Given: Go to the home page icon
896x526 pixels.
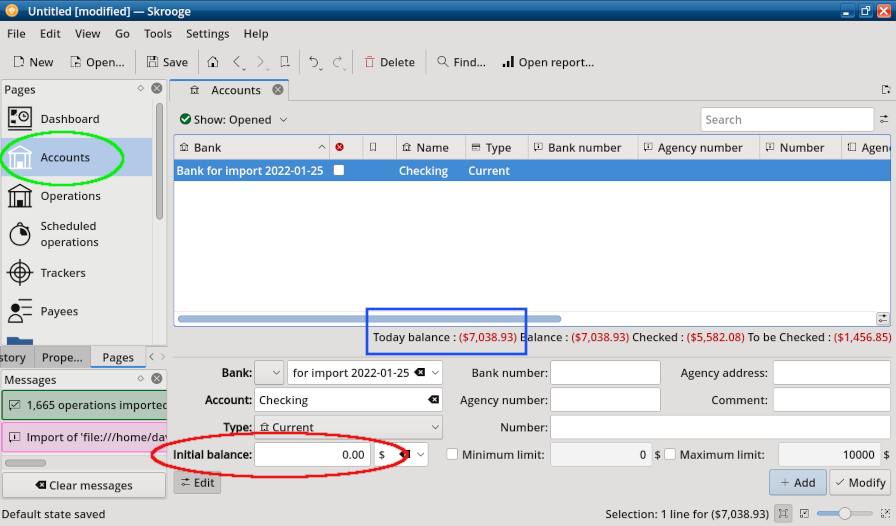Looking at the screenshot, I should (x=213, y=62).
